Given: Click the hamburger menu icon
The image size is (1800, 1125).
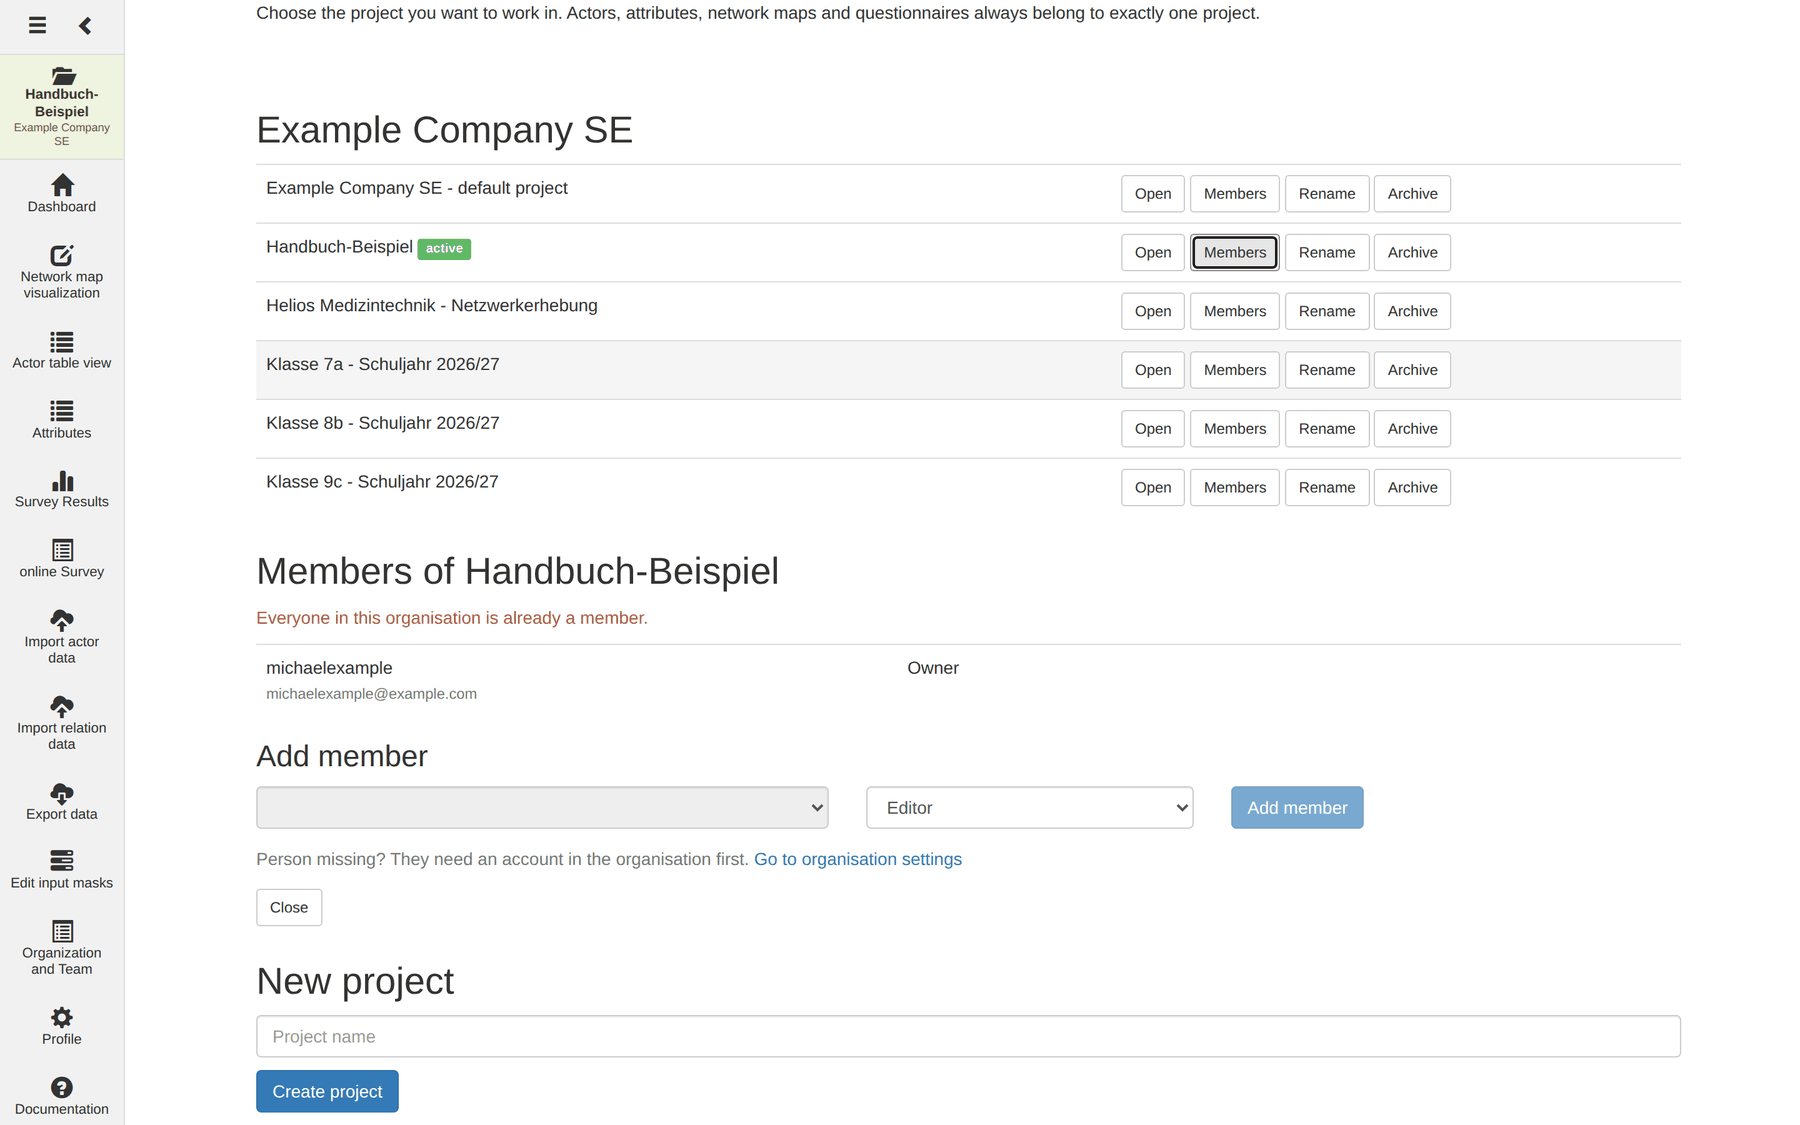Looking at the screenshot, I should pyautogui.click(x=37, y=25).
